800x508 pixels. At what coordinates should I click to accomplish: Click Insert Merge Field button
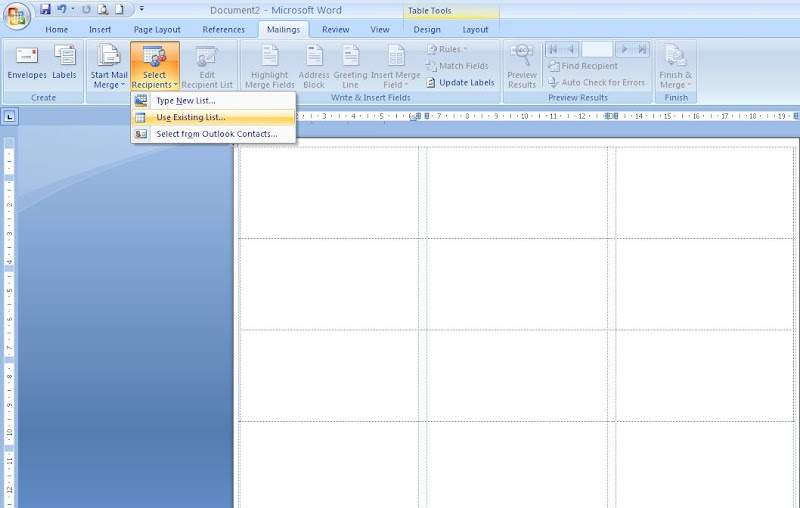395,66
